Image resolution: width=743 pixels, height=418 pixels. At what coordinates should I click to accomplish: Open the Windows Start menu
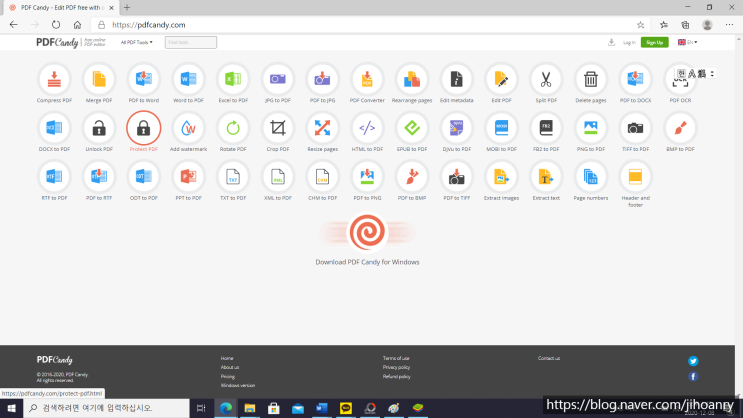(11, 408)
